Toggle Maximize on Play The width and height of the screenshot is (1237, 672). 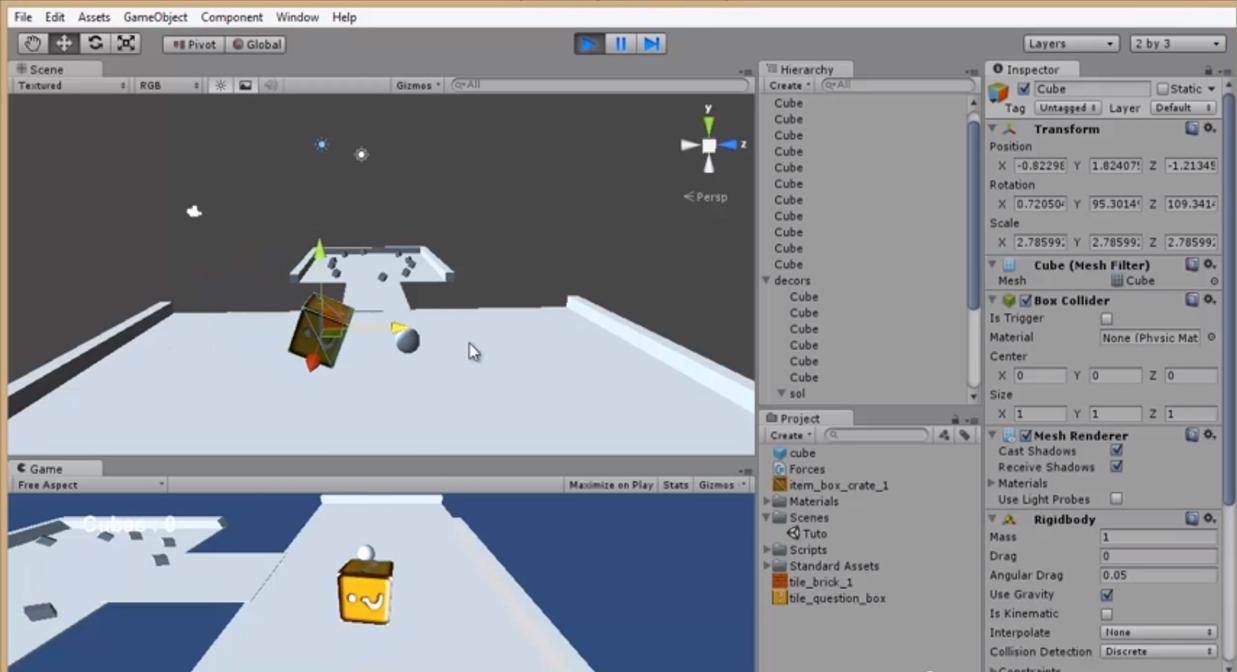click(610, 485)
